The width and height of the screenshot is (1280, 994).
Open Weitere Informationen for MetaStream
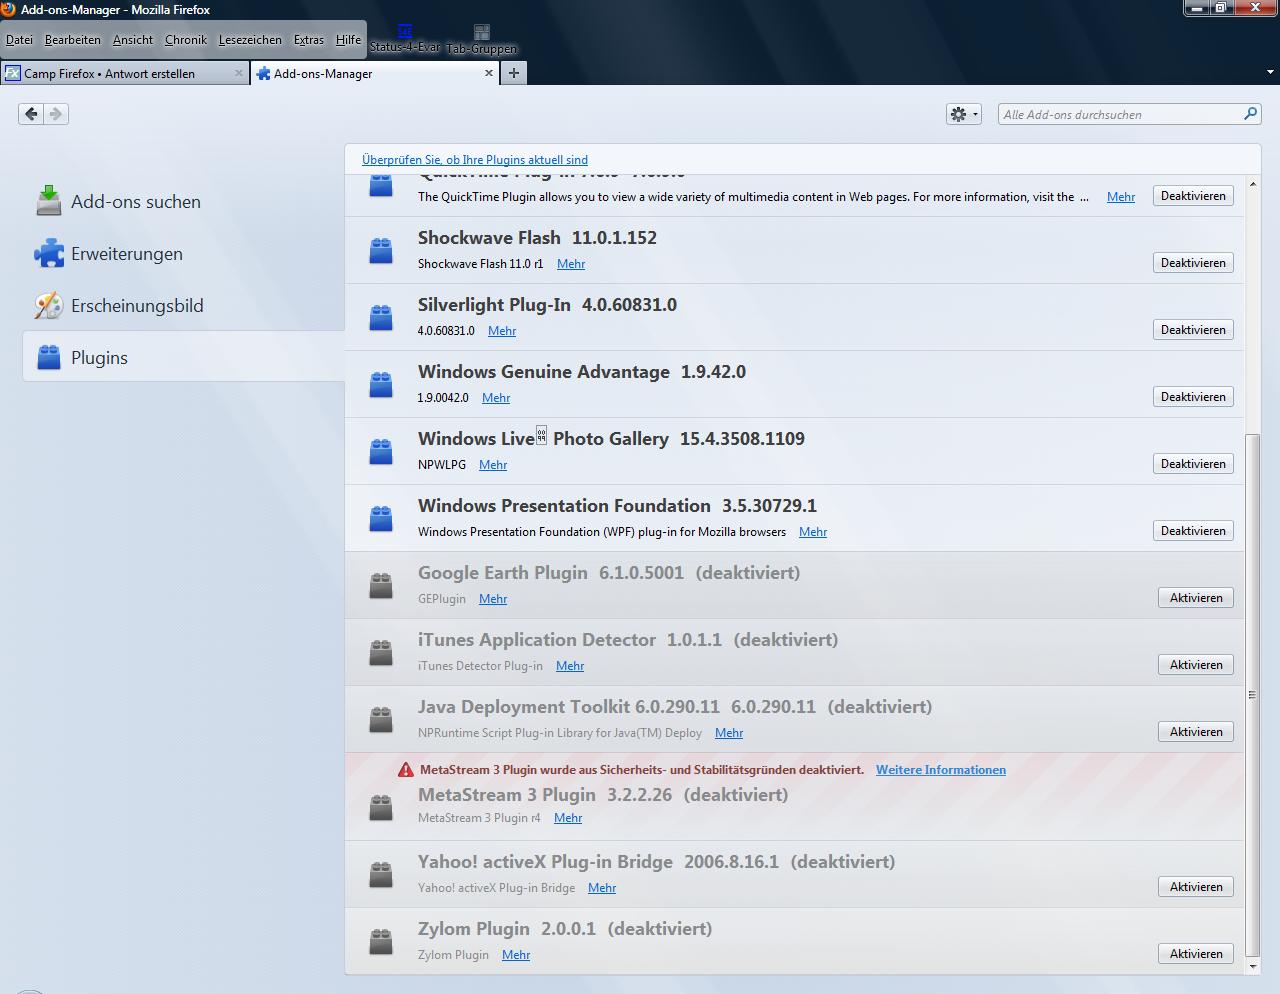[x=941, y=770]
